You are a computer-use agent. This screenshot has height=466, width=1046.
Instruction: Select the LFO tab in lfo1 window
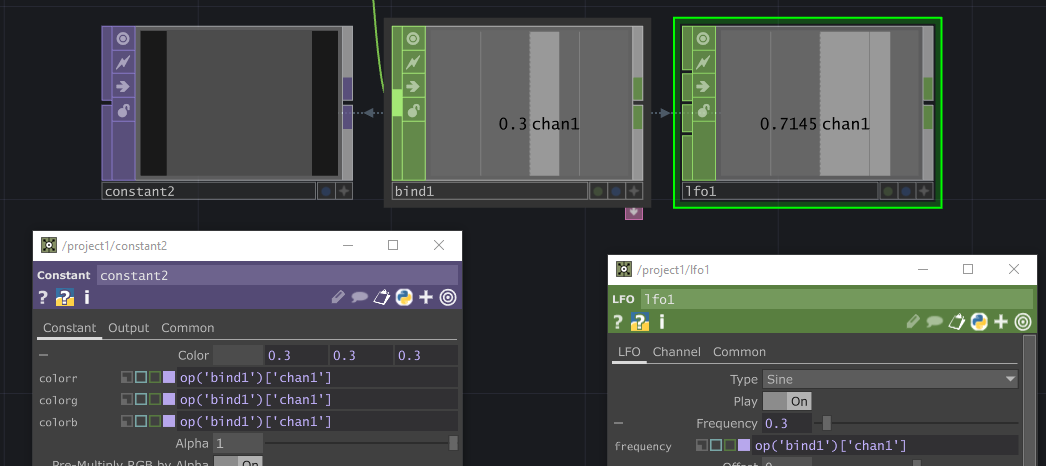pyautogui.click(x=629, y=351)
